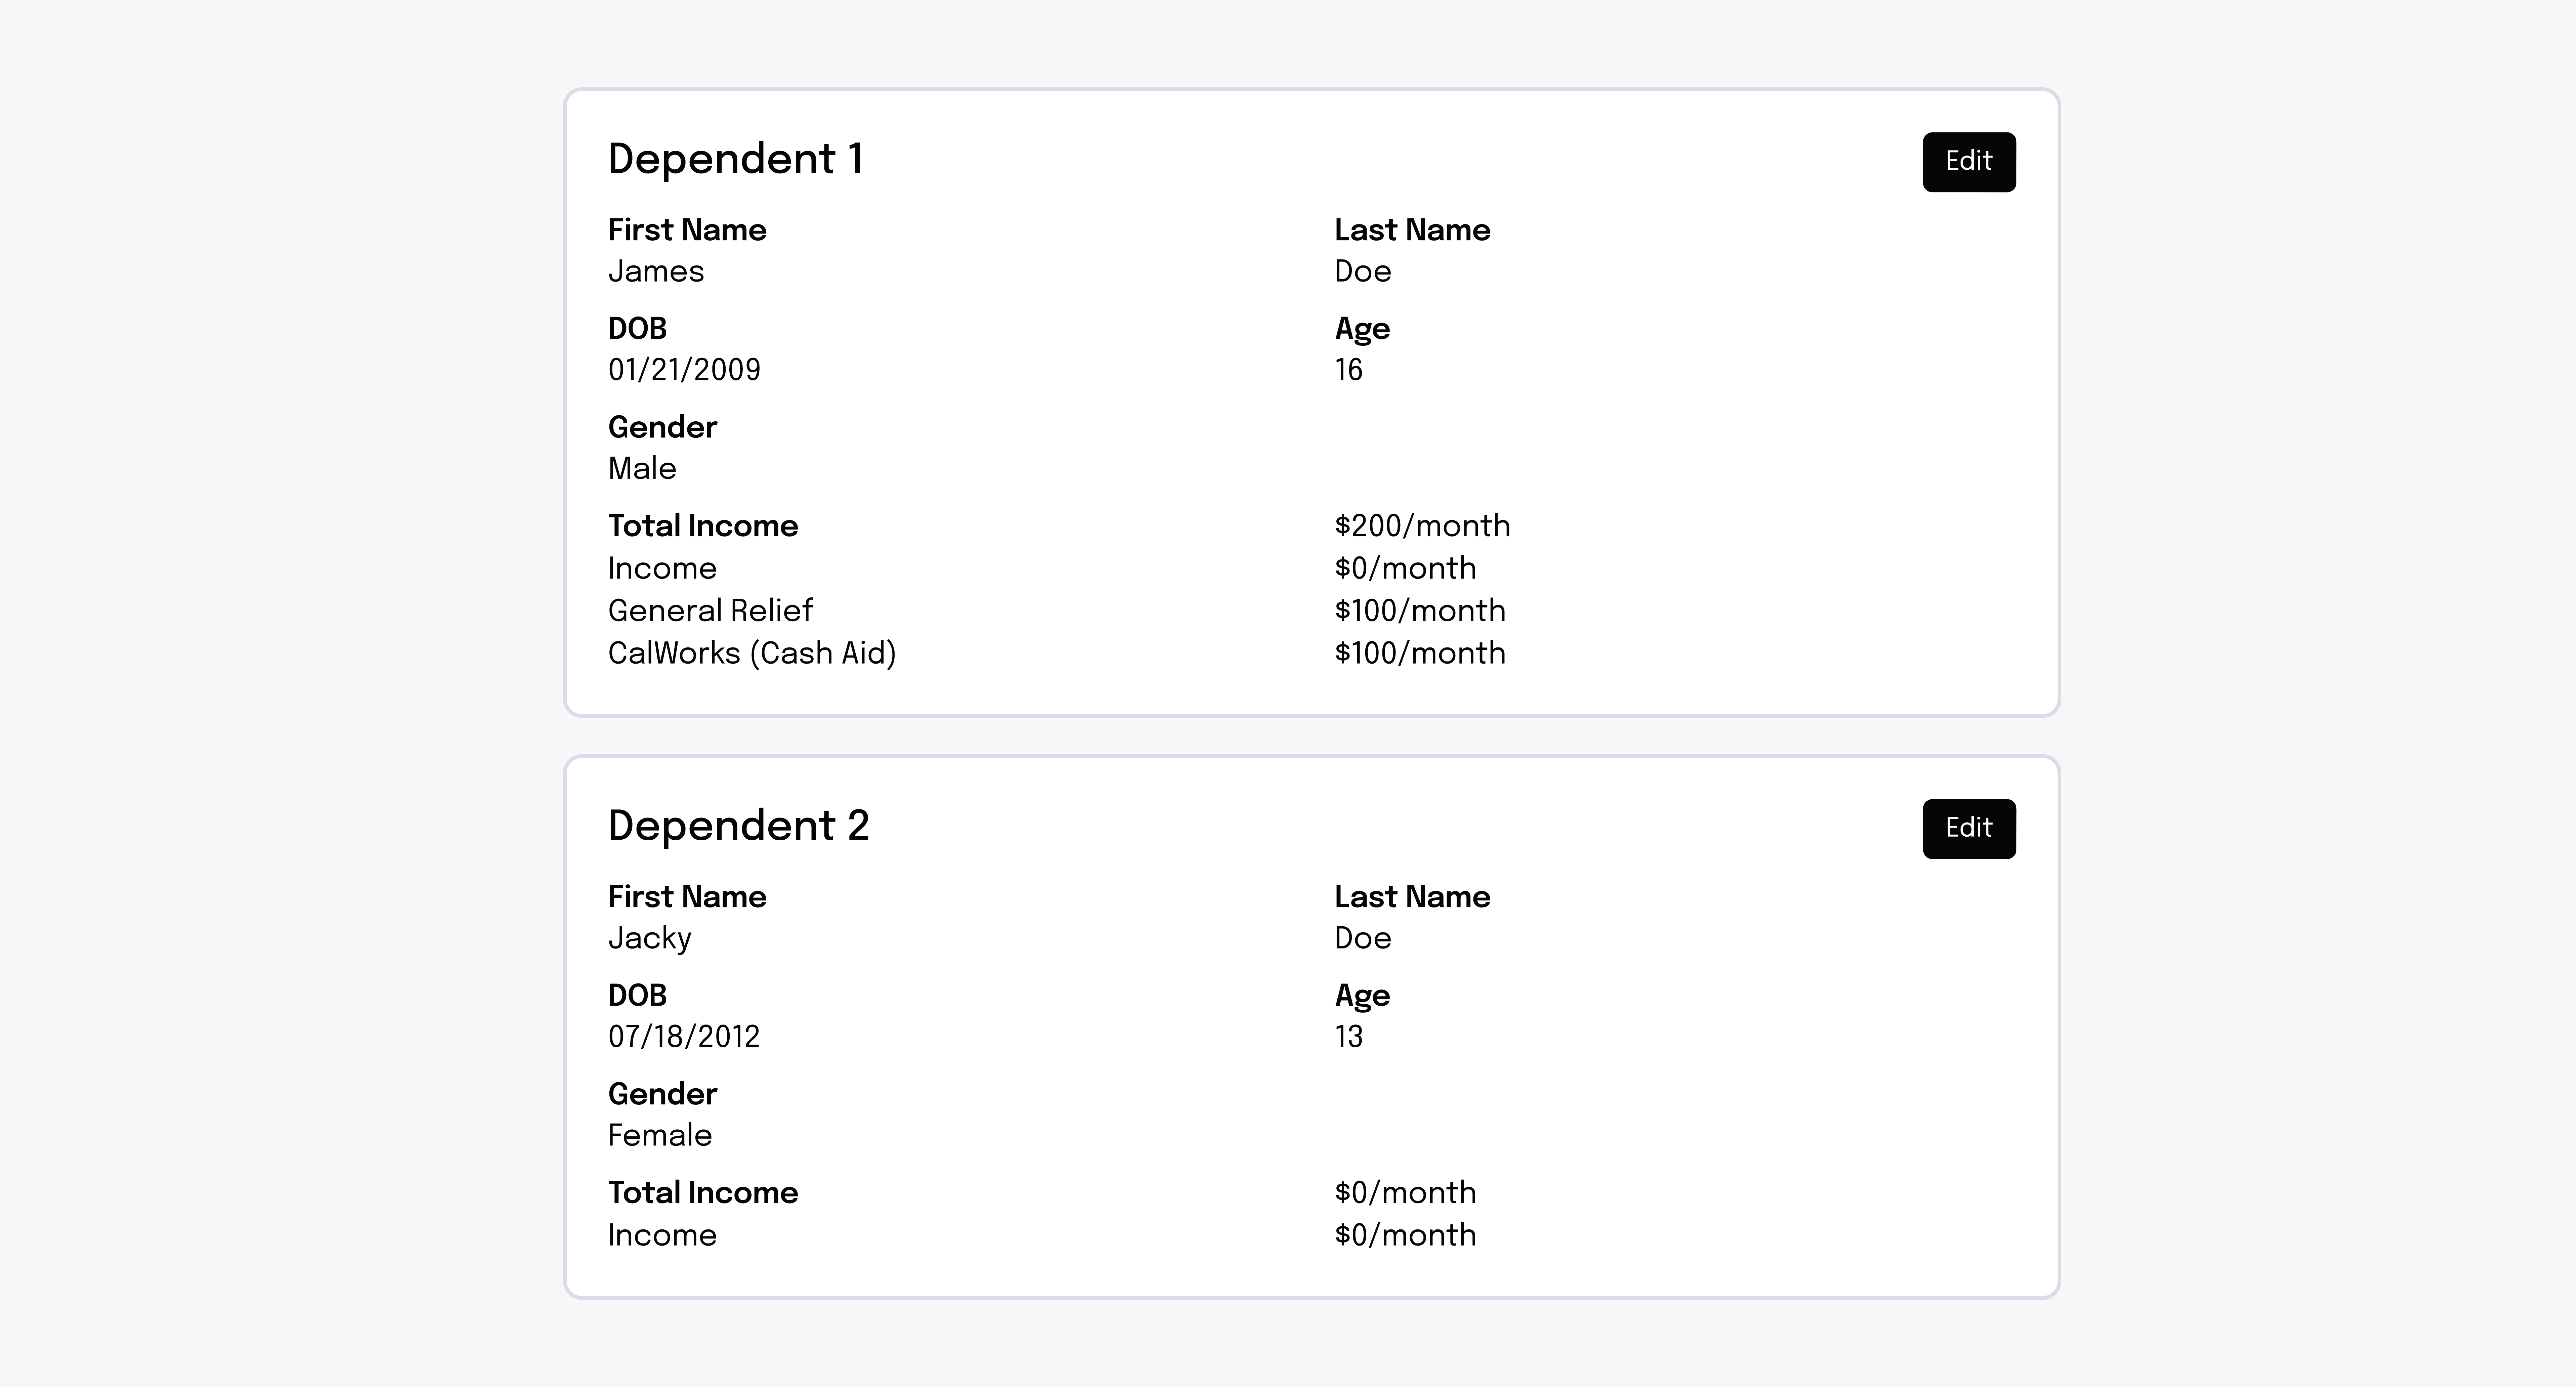Select the Dependent 1 heading

(x=735, y=159)
